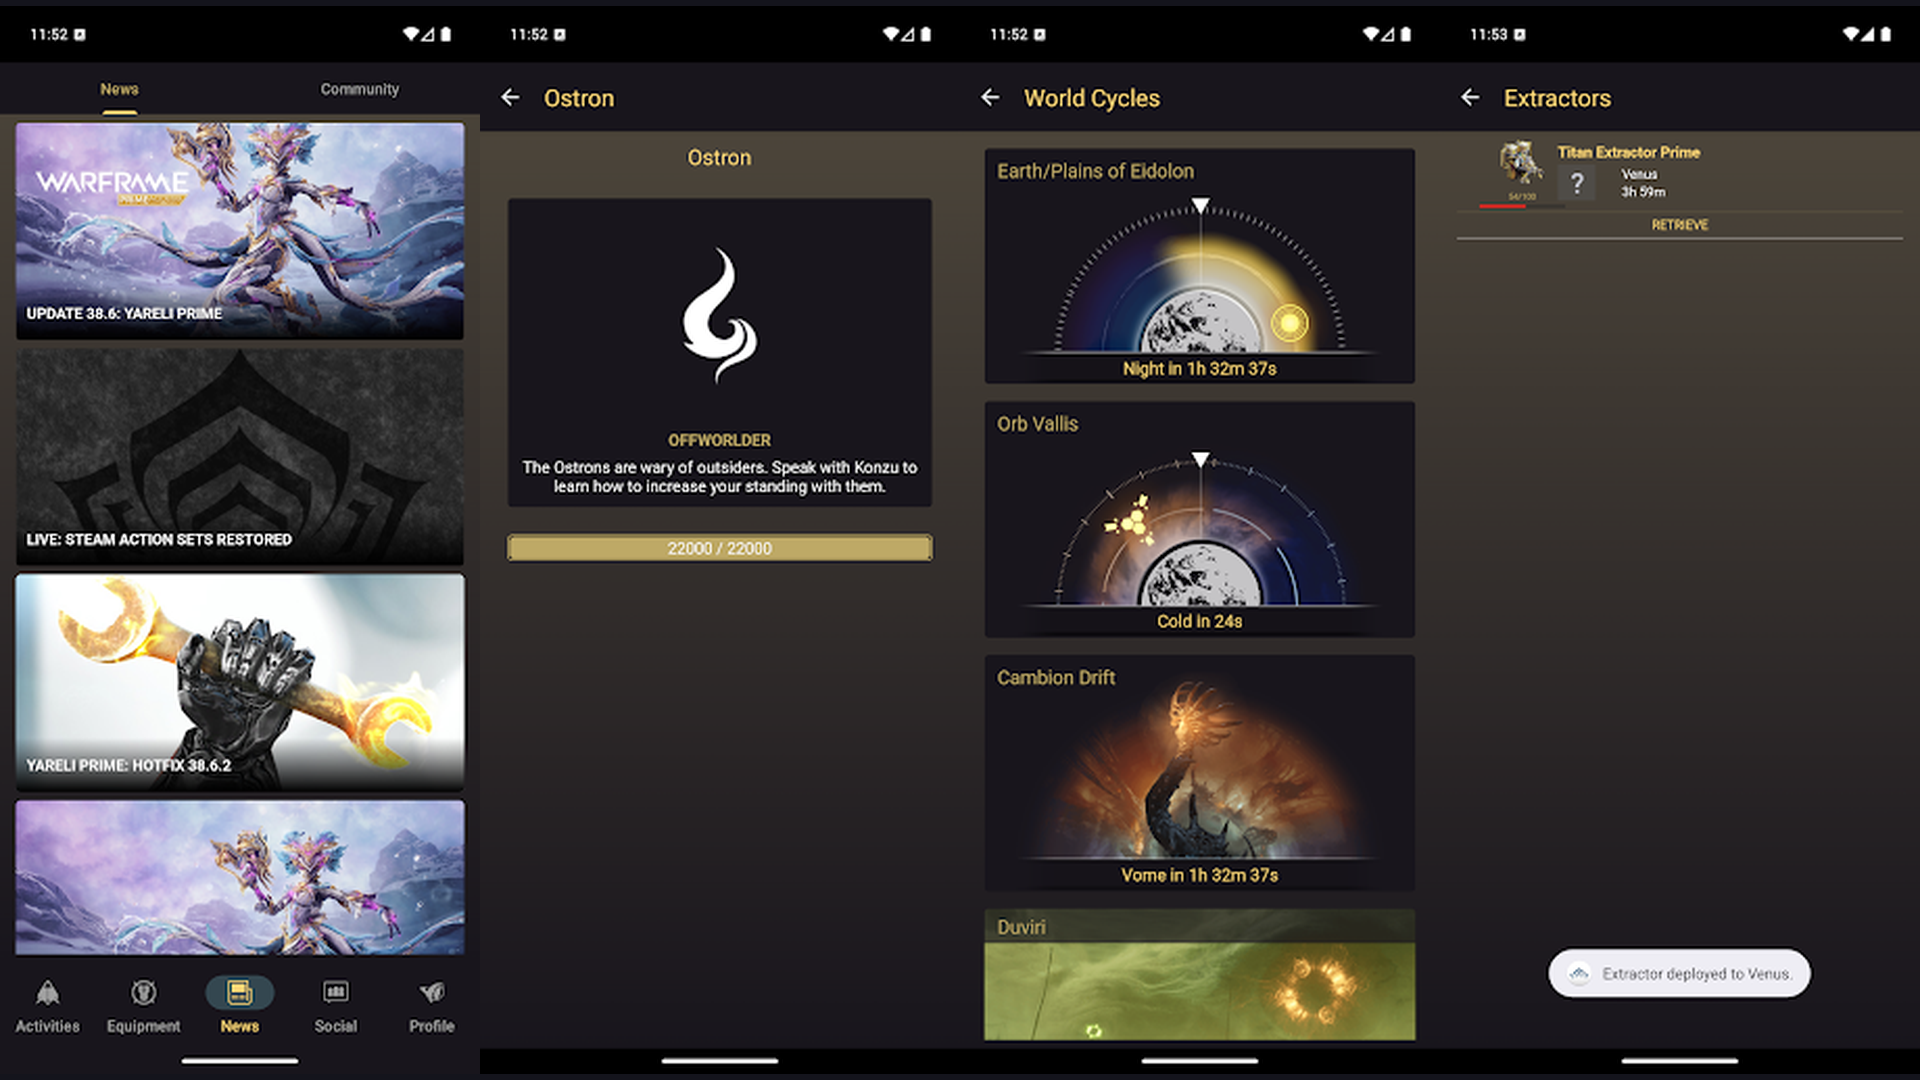Tap the 'Night in 1h 32m 37s' timer
The width and height of the screenshot is (1920, 1080).
coord(1200,369)
